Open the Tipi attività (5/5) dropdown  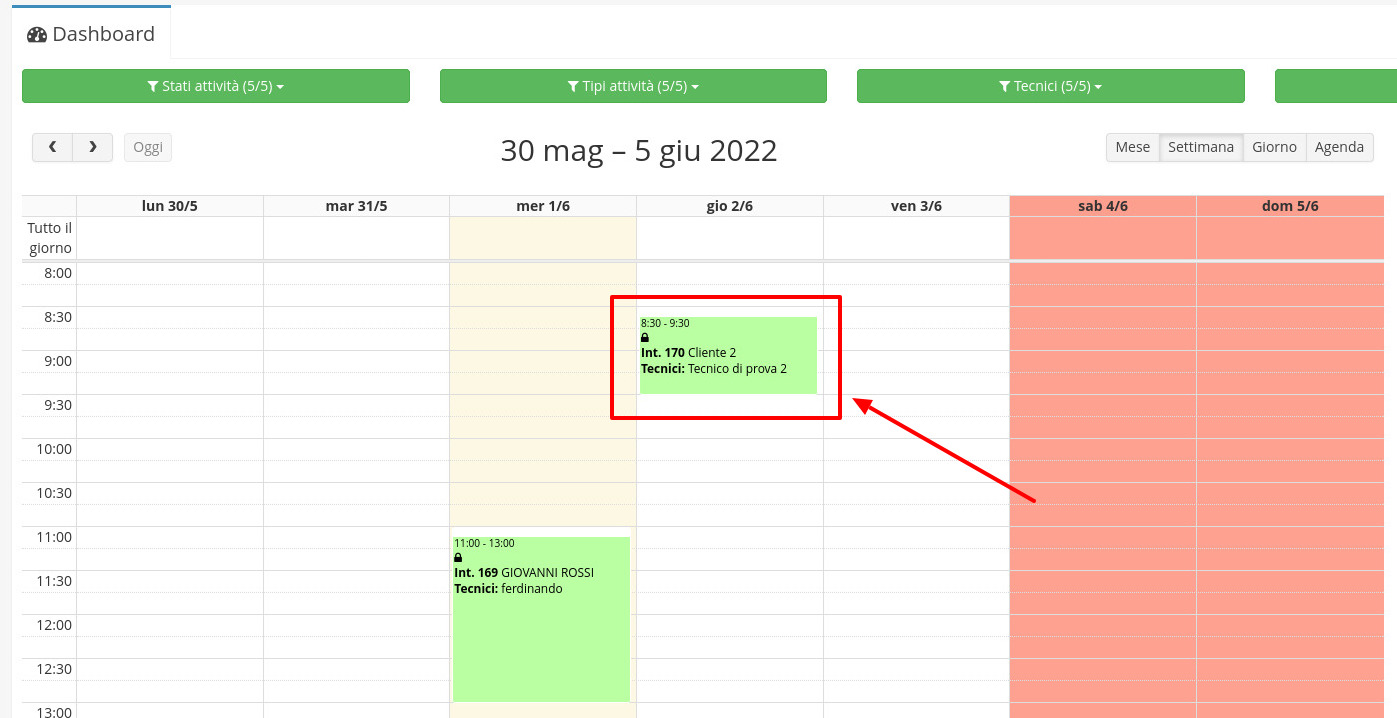coord(633,87)
